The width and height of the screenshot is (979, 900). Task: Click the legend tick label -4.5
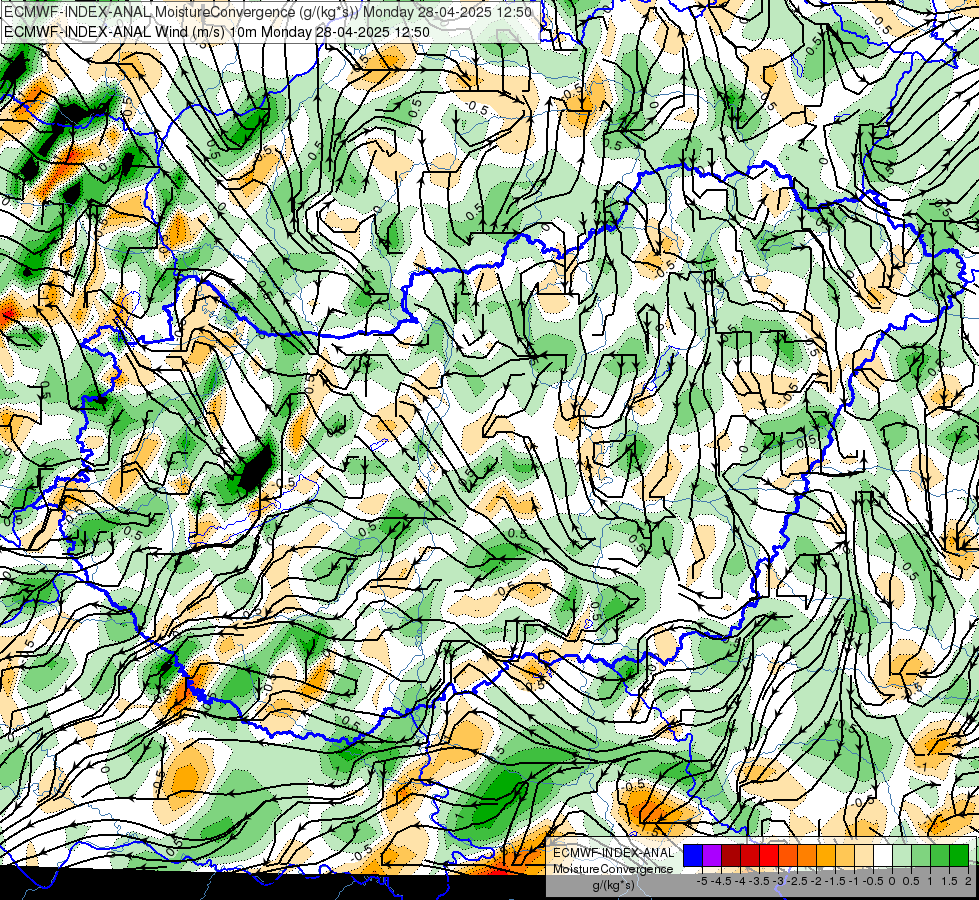click(x=721, y=881)
